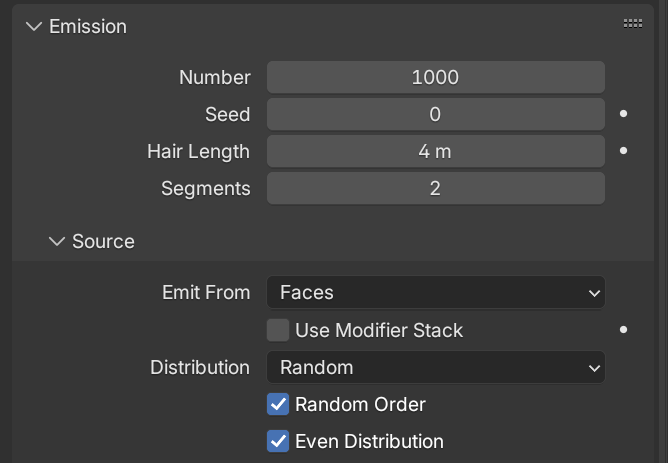This screenshot has width=668, height=463.
Task: Click the Number field showing 1000
Action: tap(435, 77)
